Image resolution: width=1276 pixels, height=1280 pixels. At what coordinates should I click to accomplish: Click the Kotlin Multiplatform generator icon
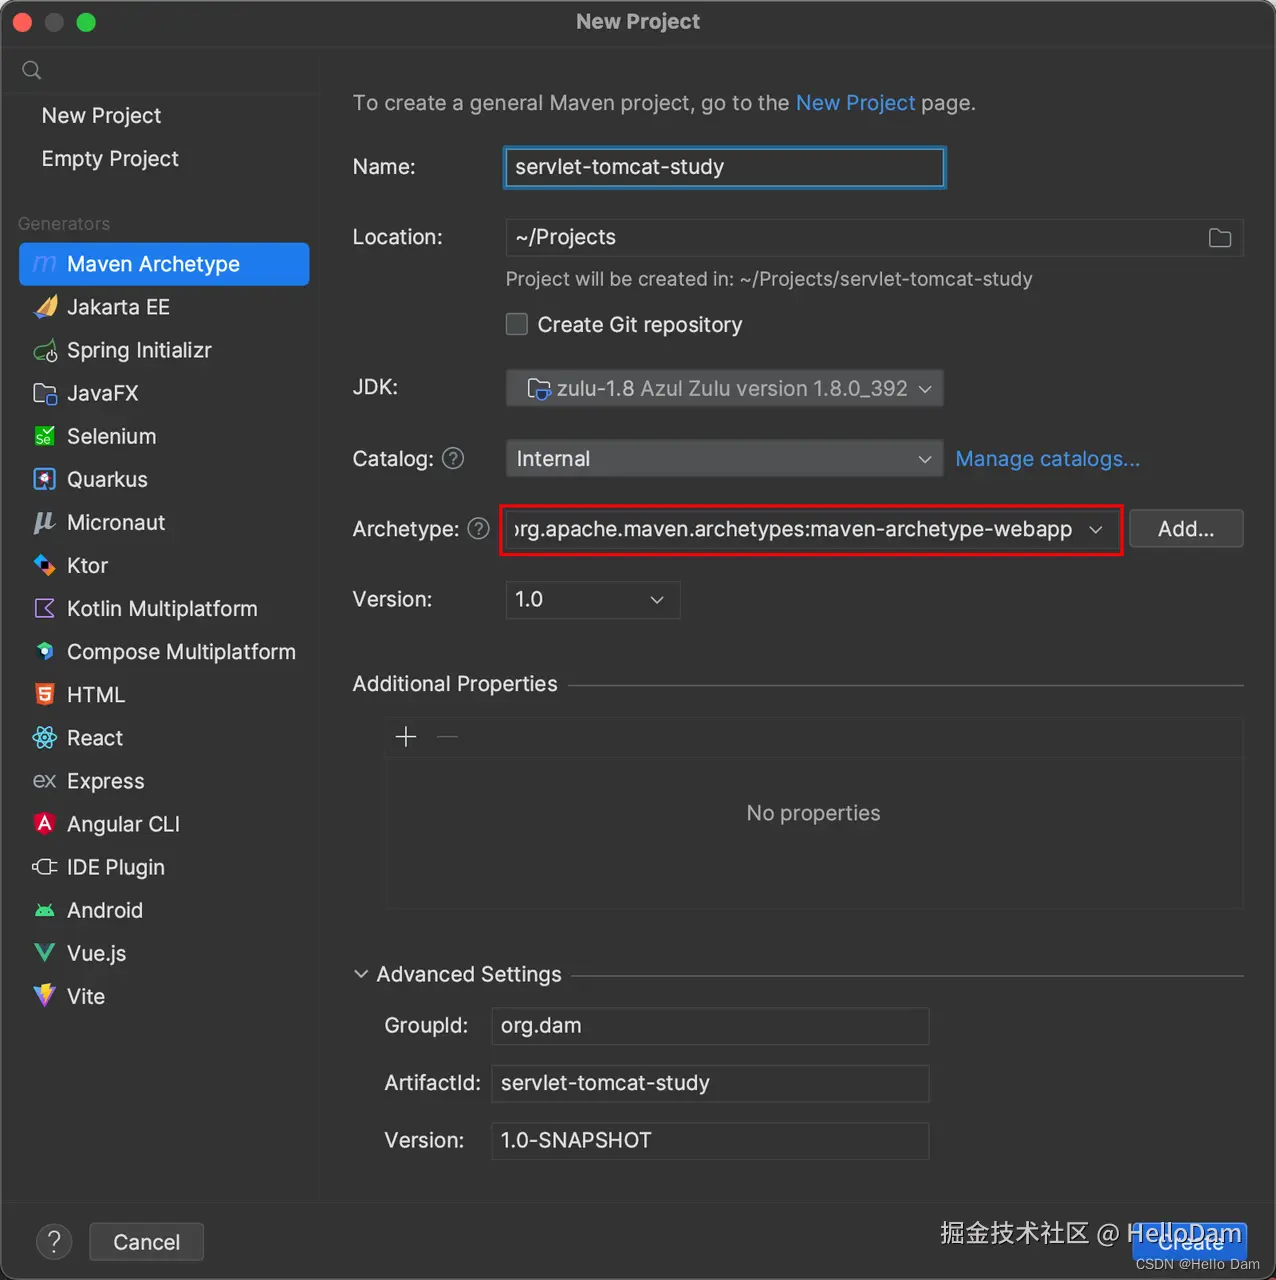[45, 609]
